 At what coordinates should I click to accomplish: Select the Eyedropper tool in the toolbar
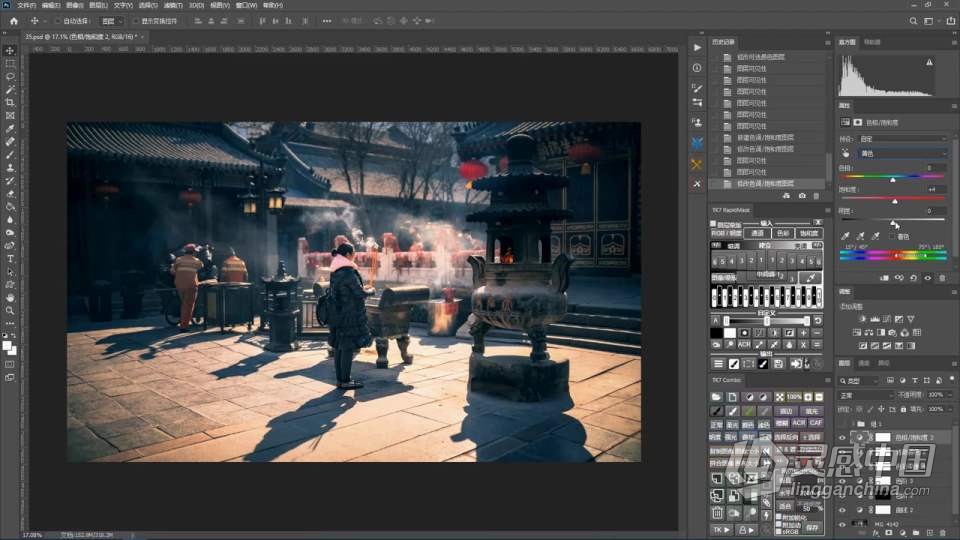click(x=10, y=129)
